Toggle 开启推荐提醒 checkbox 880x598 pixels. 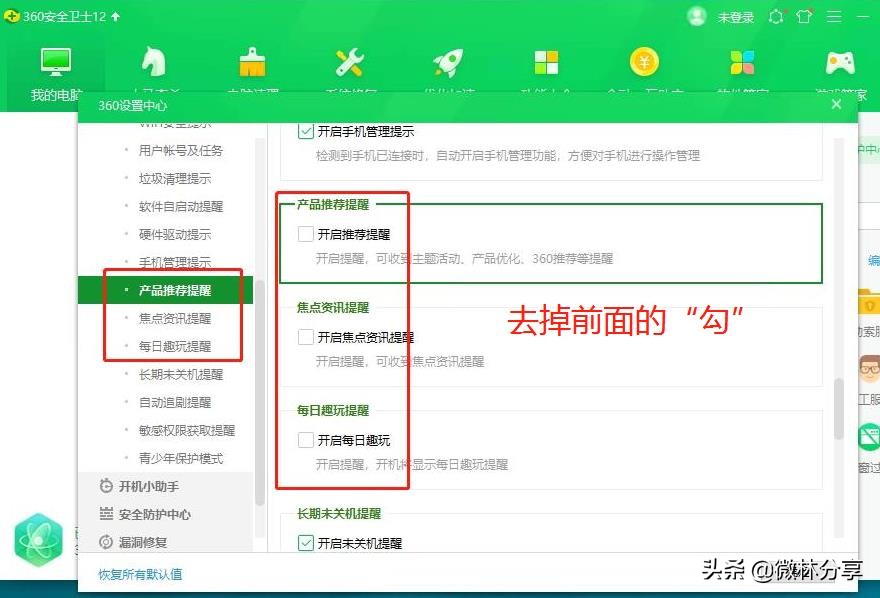pos(306,234)
